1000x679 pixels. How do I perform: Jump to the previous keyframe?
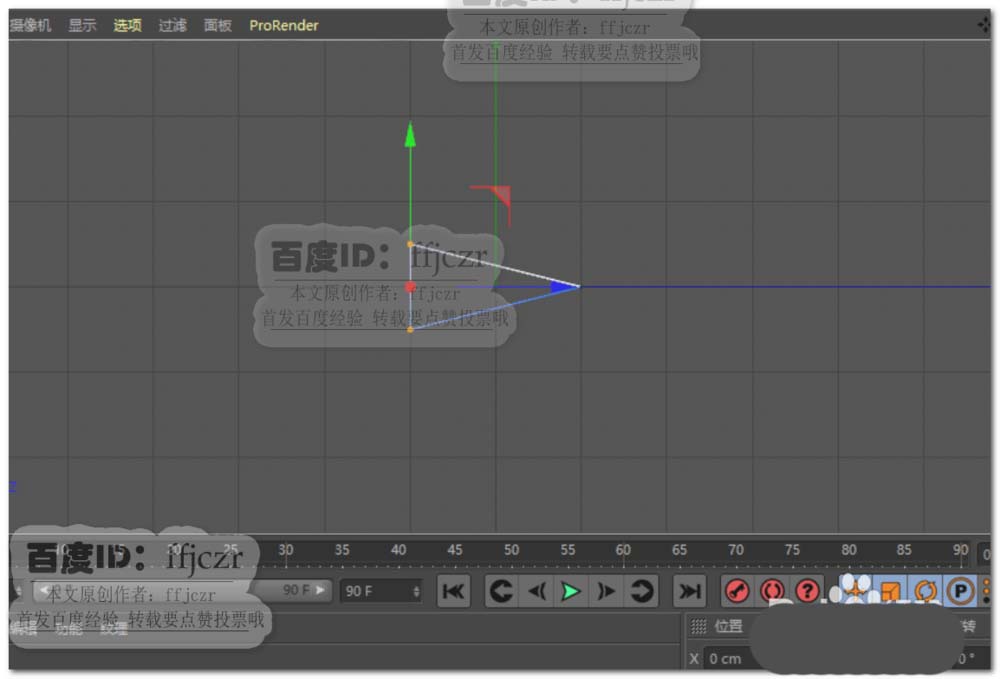[501, 591]
